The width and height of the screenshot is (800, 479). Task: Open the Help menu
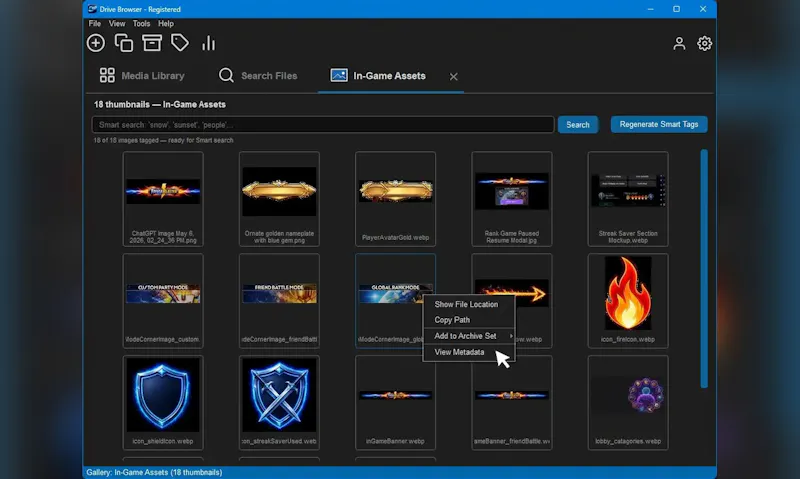pos(166,23)
